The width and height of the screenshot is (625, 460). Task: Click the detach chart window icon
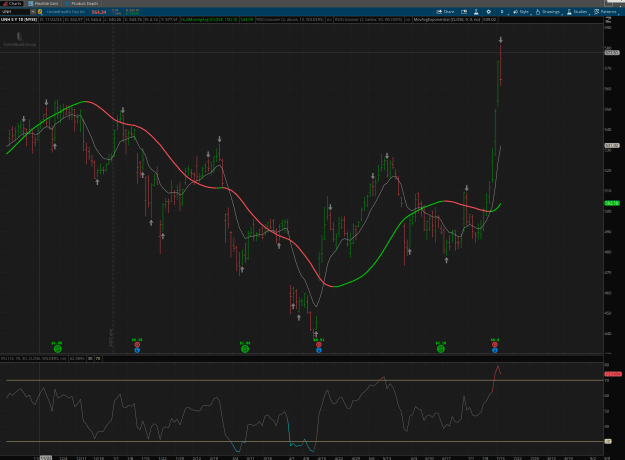coord(464,12)
